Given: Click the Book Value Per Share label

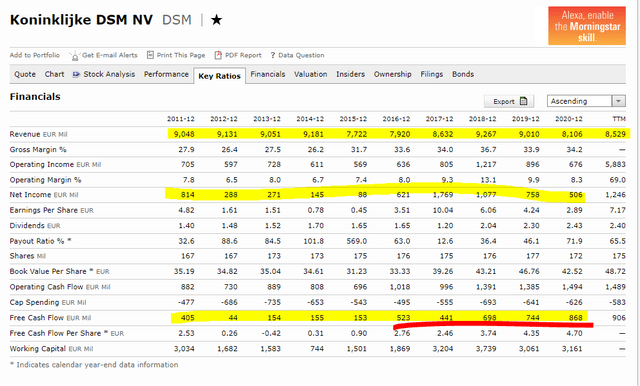Looking at the screenshot, I should (x=59, y=272).
